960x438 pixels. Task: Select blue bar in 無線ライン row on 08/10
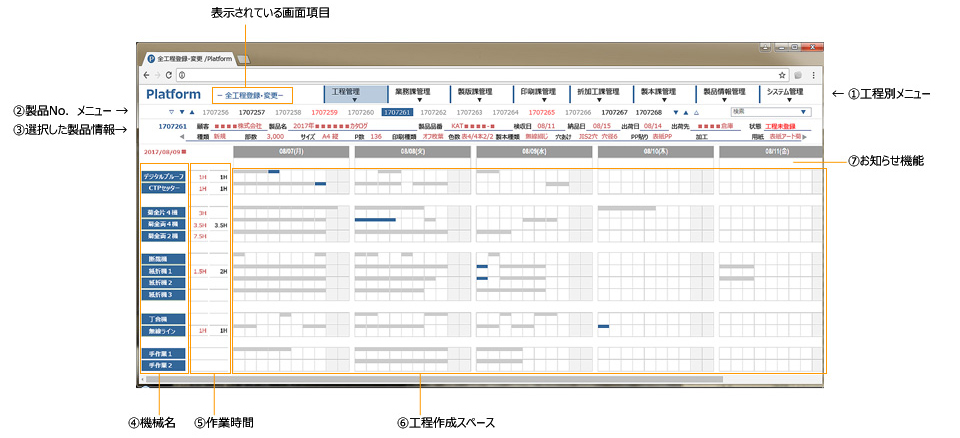pos(604,326)
